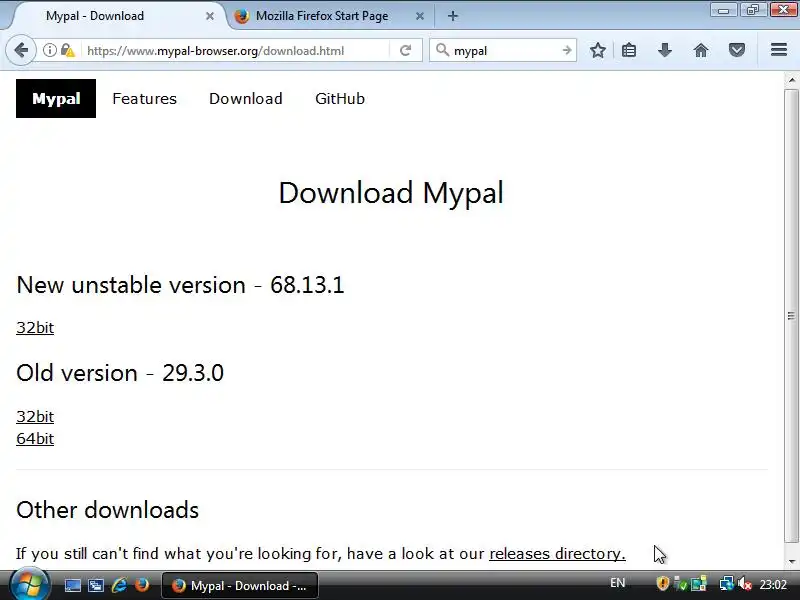Image resolution: width=800 pixels, height=600 pixels.
Task: Submit search with the go arrow
Action: pyautogui.click(x=567, y=50)
